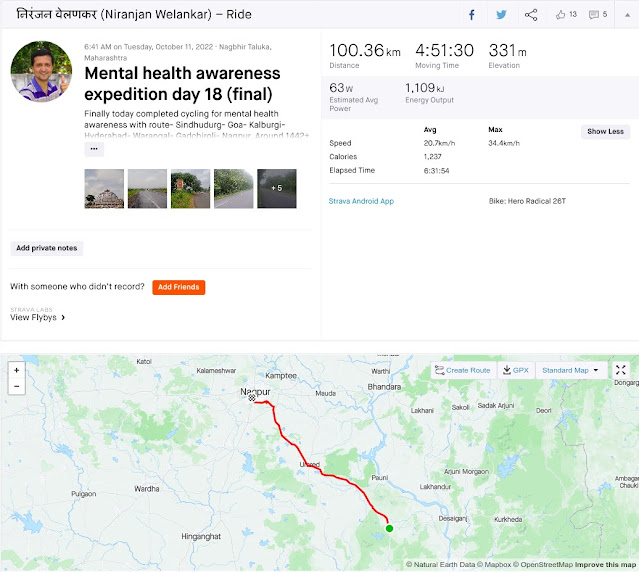
Task: Click the Nagbhir Taluka date and location line
Action: (x=178, y=52)
